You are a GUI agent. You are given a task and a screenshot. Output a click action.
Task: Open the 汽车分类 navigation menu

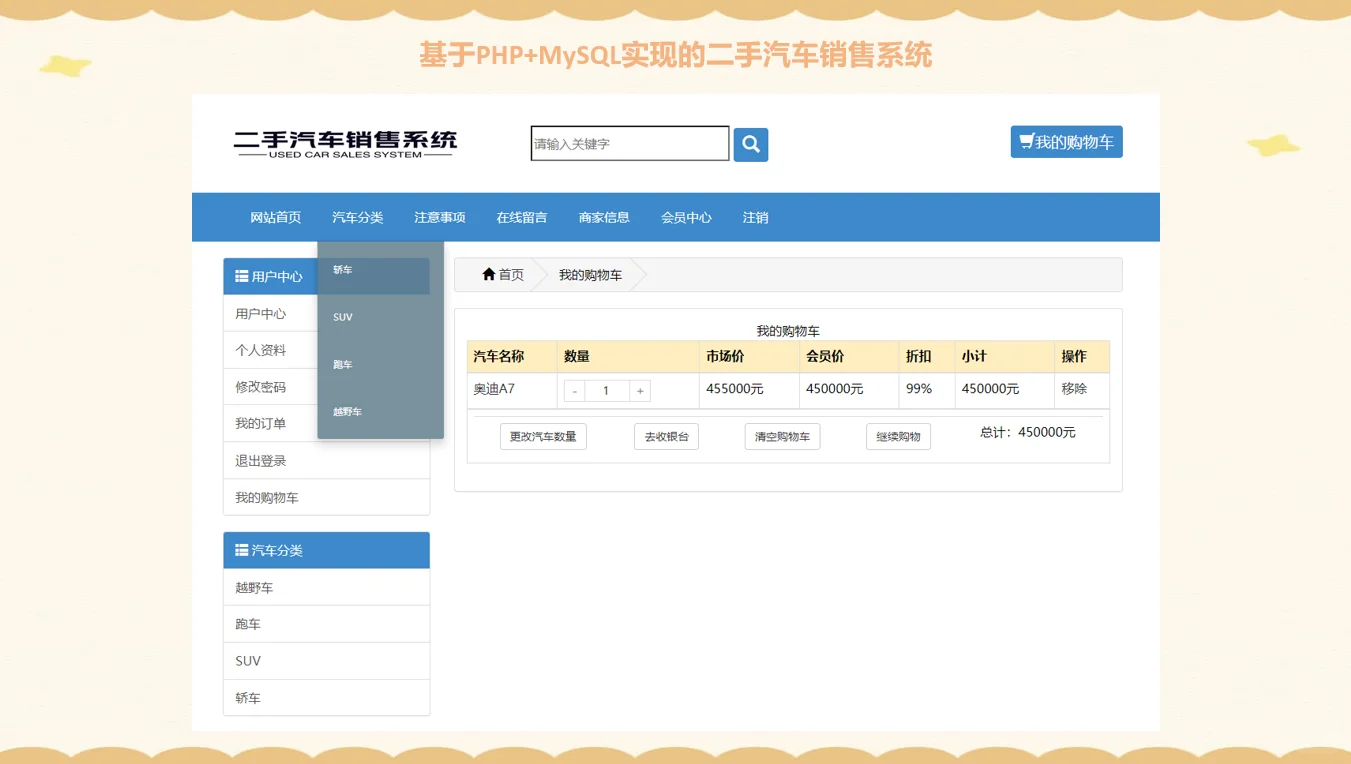click(x=357, y=217)
